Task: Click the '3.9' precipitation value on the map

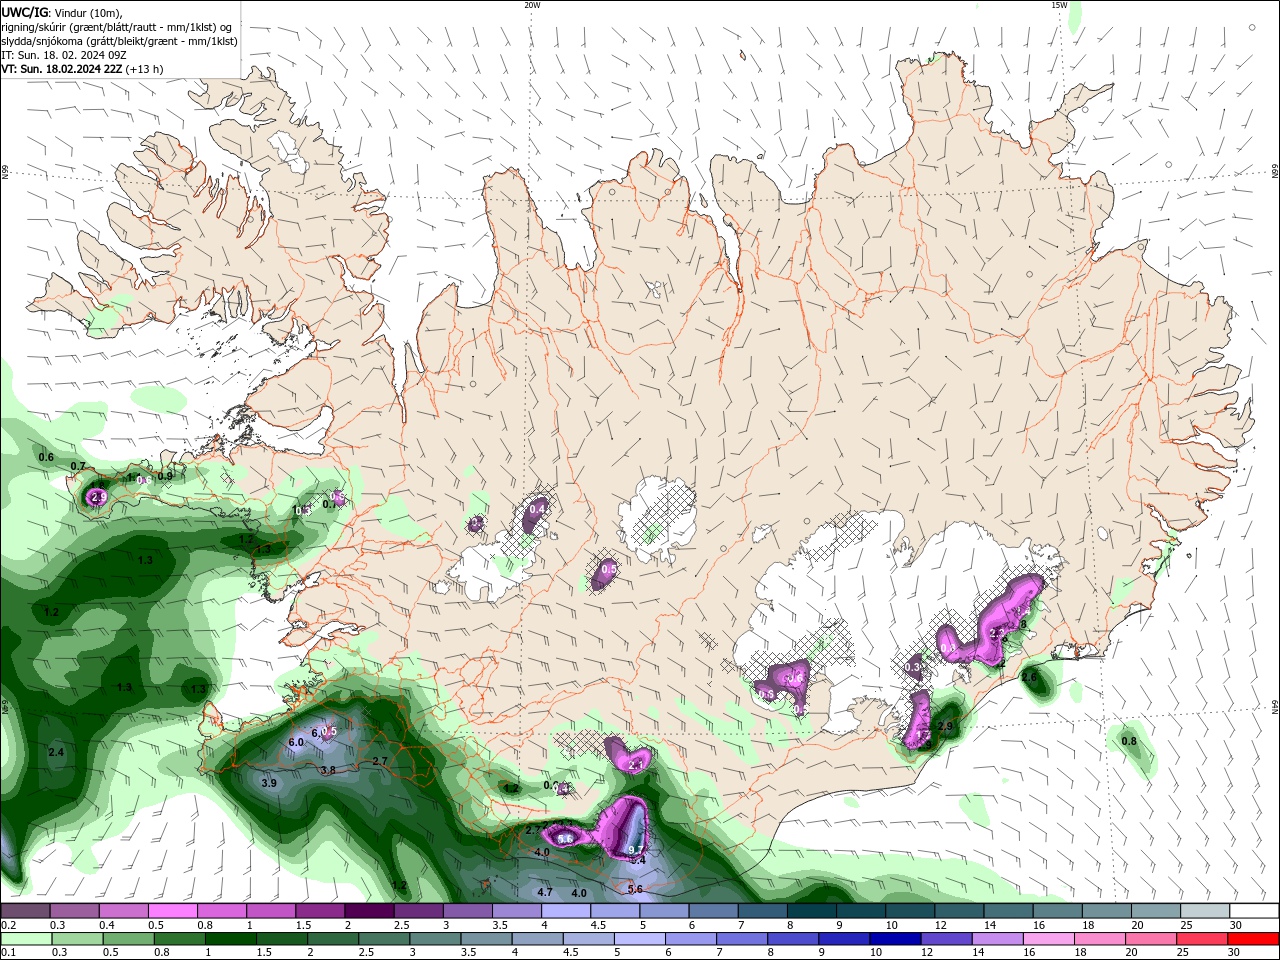Action: point(269,783)
